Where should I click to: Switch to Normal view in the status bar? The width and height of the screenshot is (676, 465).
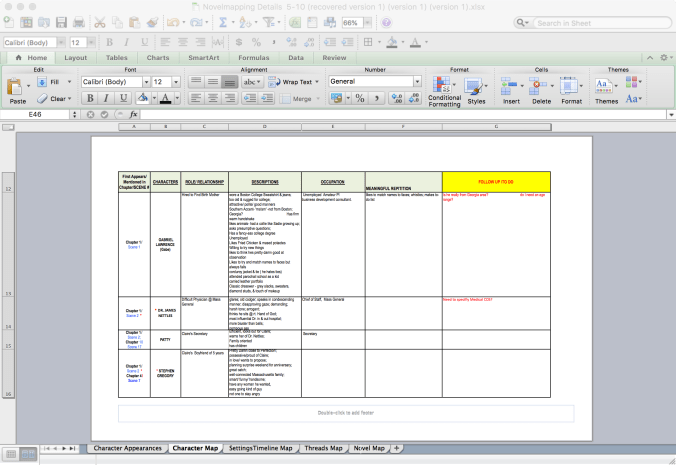(x=9, y=454)
